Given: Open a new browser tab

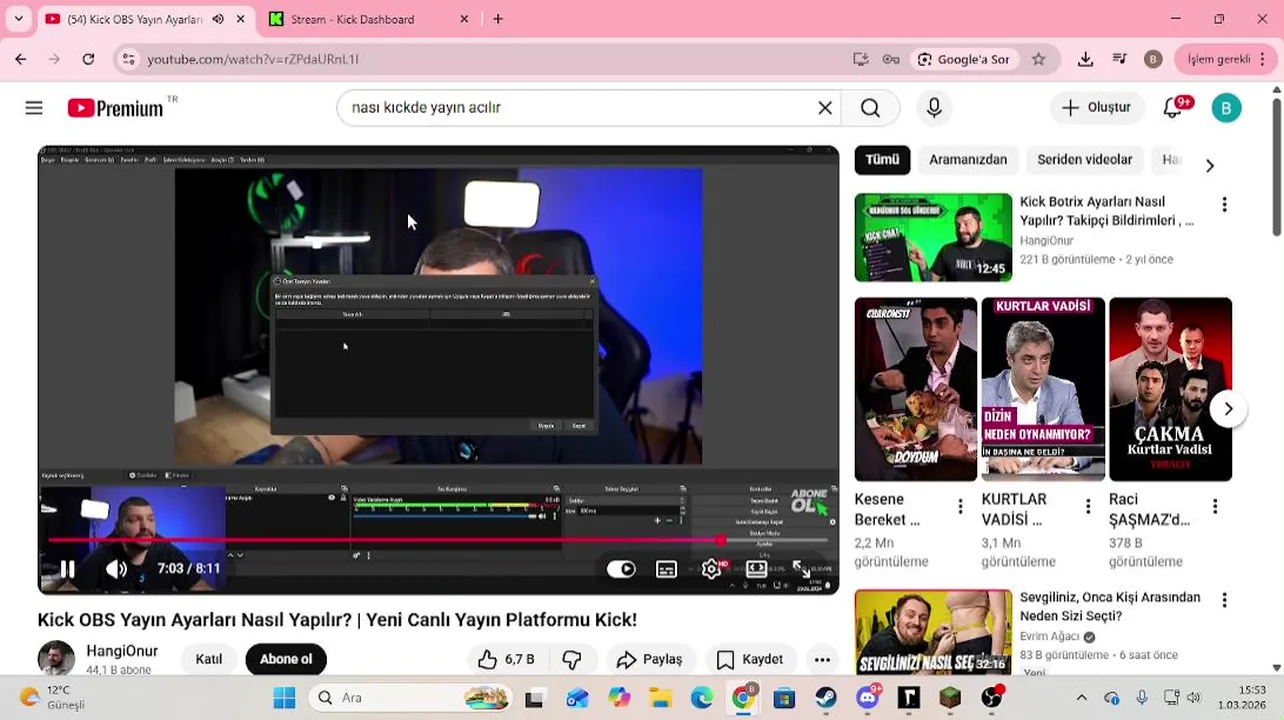Looking at the screenshot, I should (x=498, y=19).
